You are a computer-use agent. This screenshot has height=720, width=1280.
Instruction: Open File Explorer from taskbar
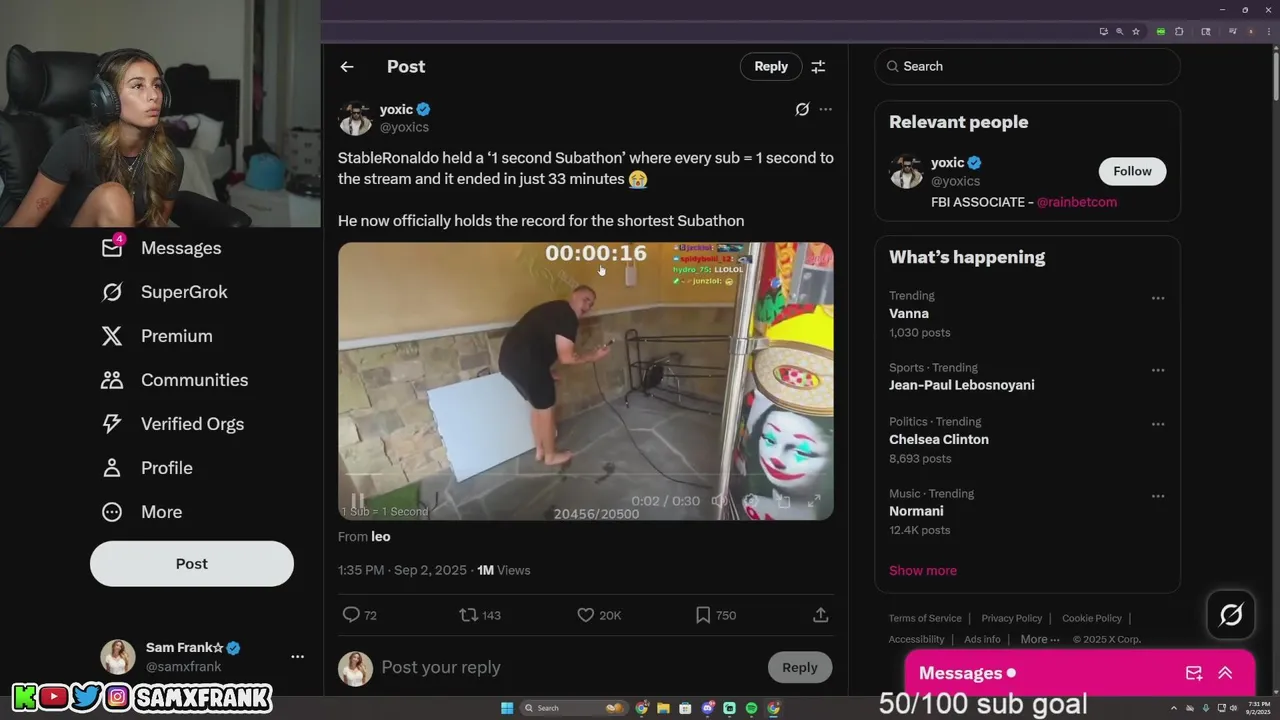tap(663, 708)
